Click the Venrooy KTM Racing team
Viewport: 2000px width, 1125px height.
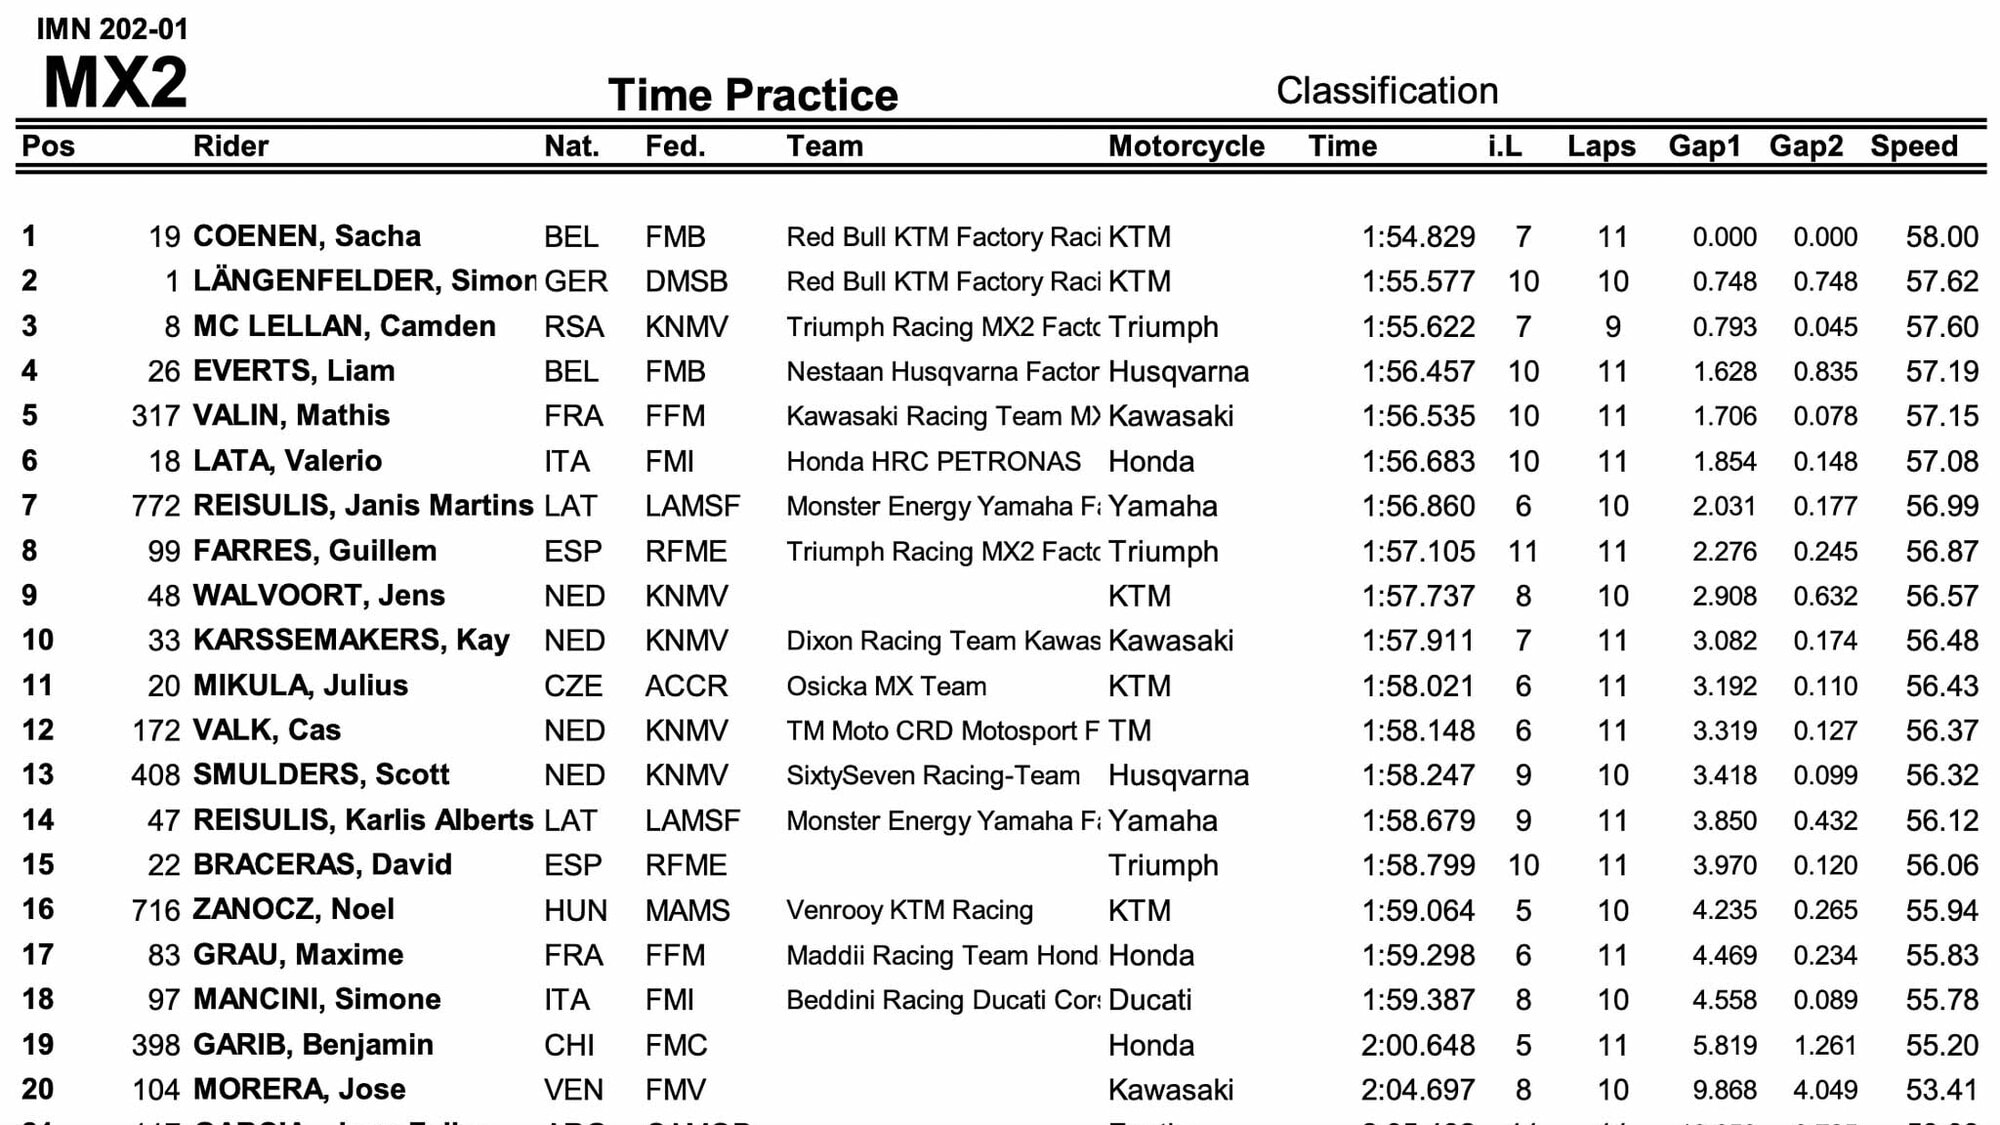click(x=909, y=910)
